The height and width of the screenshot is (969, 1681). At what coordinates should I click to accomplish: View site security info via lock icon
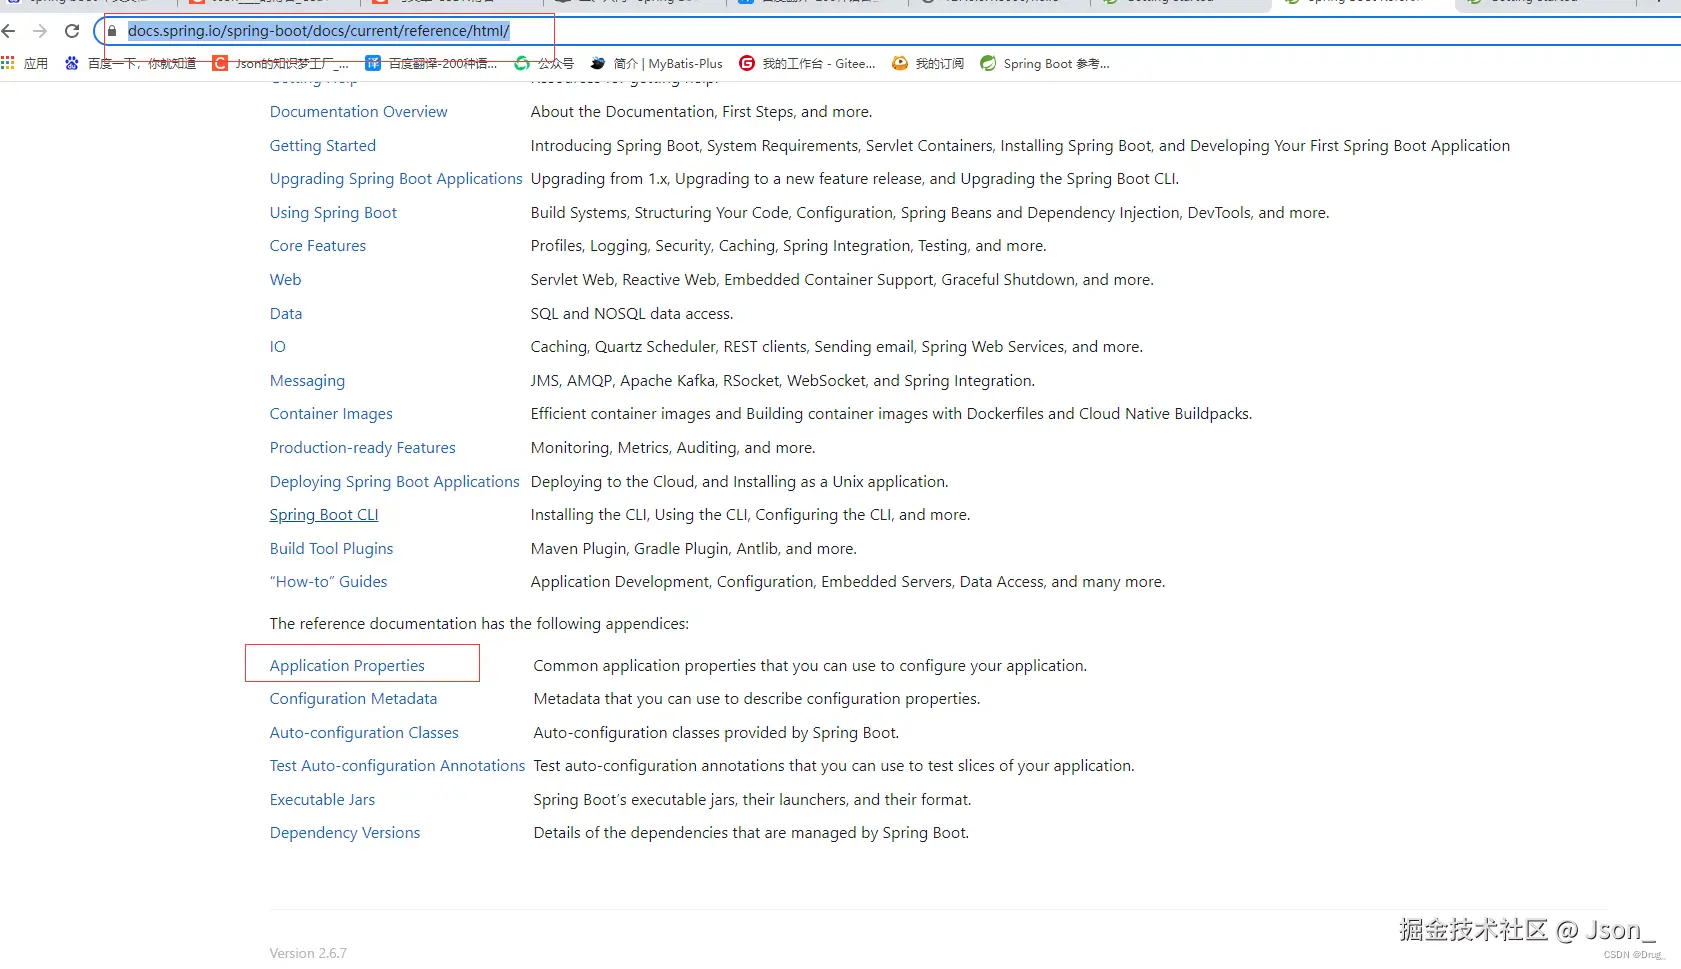112,31
